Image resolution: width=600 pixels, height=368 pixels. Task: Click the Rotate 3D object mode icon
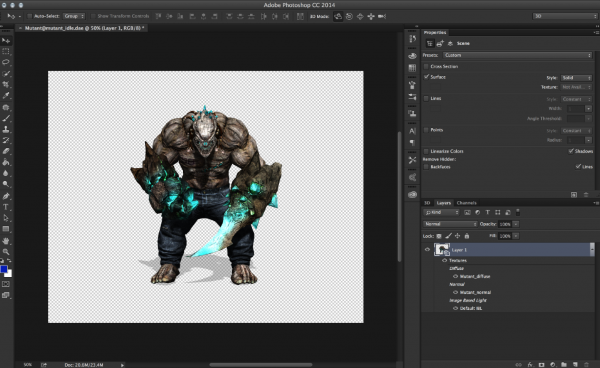point(338,16)
